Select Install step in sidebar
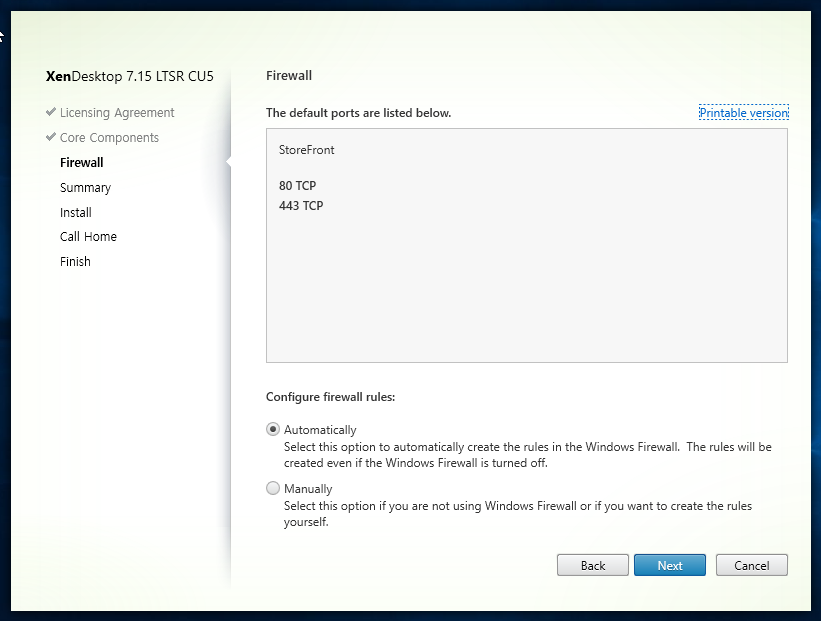The image size is (821, 621). pyautogui.click(x=75, y=212)
